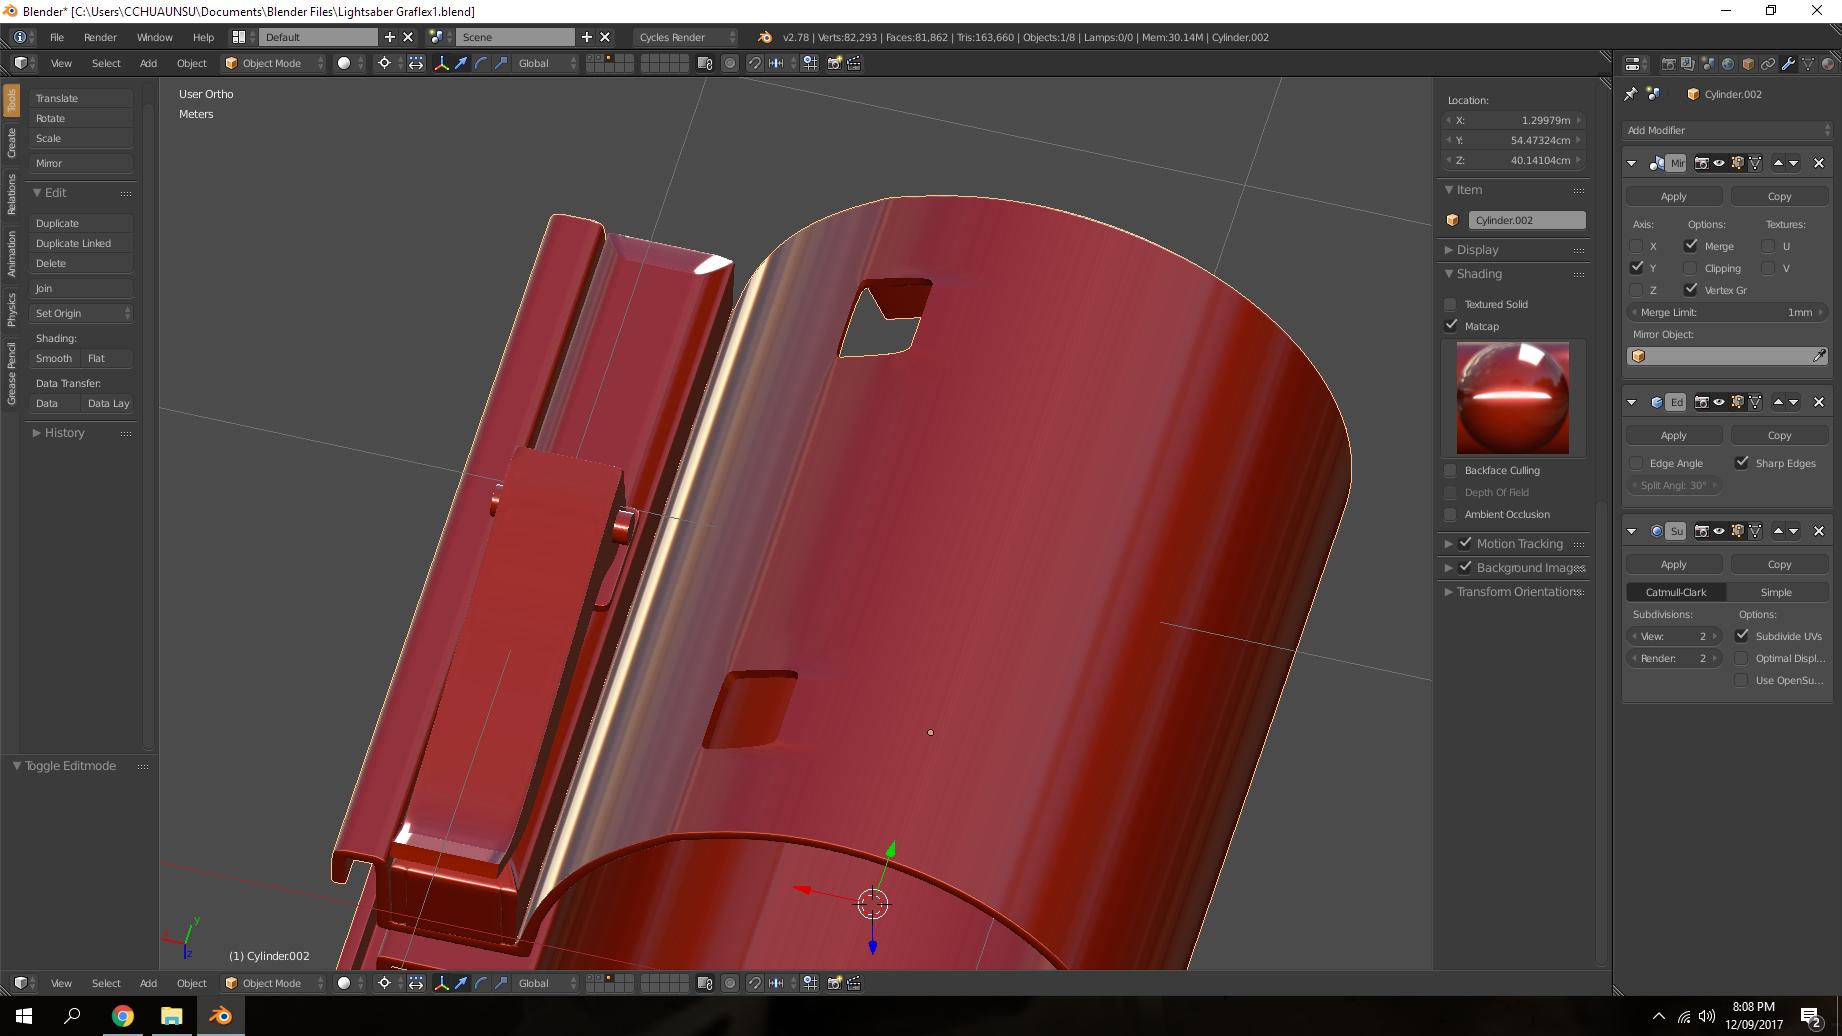Select translate manipulator arrow in top header

461,63
